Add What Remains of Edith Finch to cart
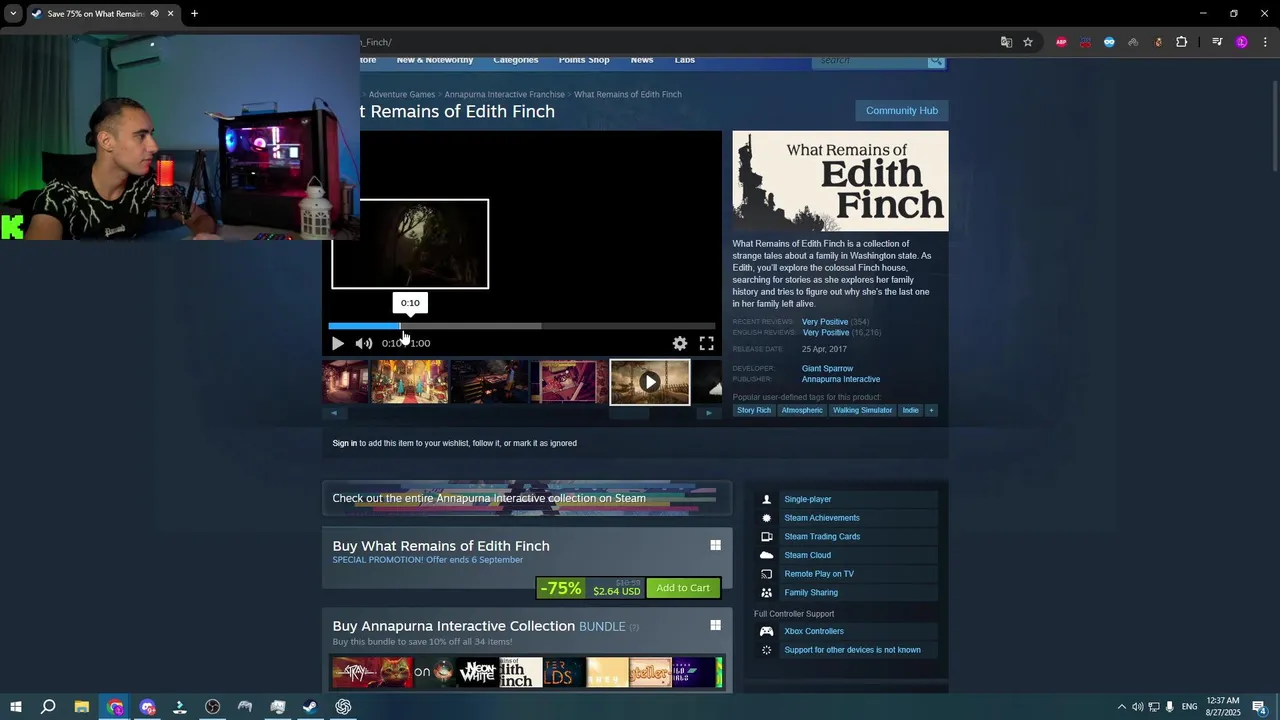The width and height of the screenshot is (1280, 720). pyautogui.click(x=683, y=588)
